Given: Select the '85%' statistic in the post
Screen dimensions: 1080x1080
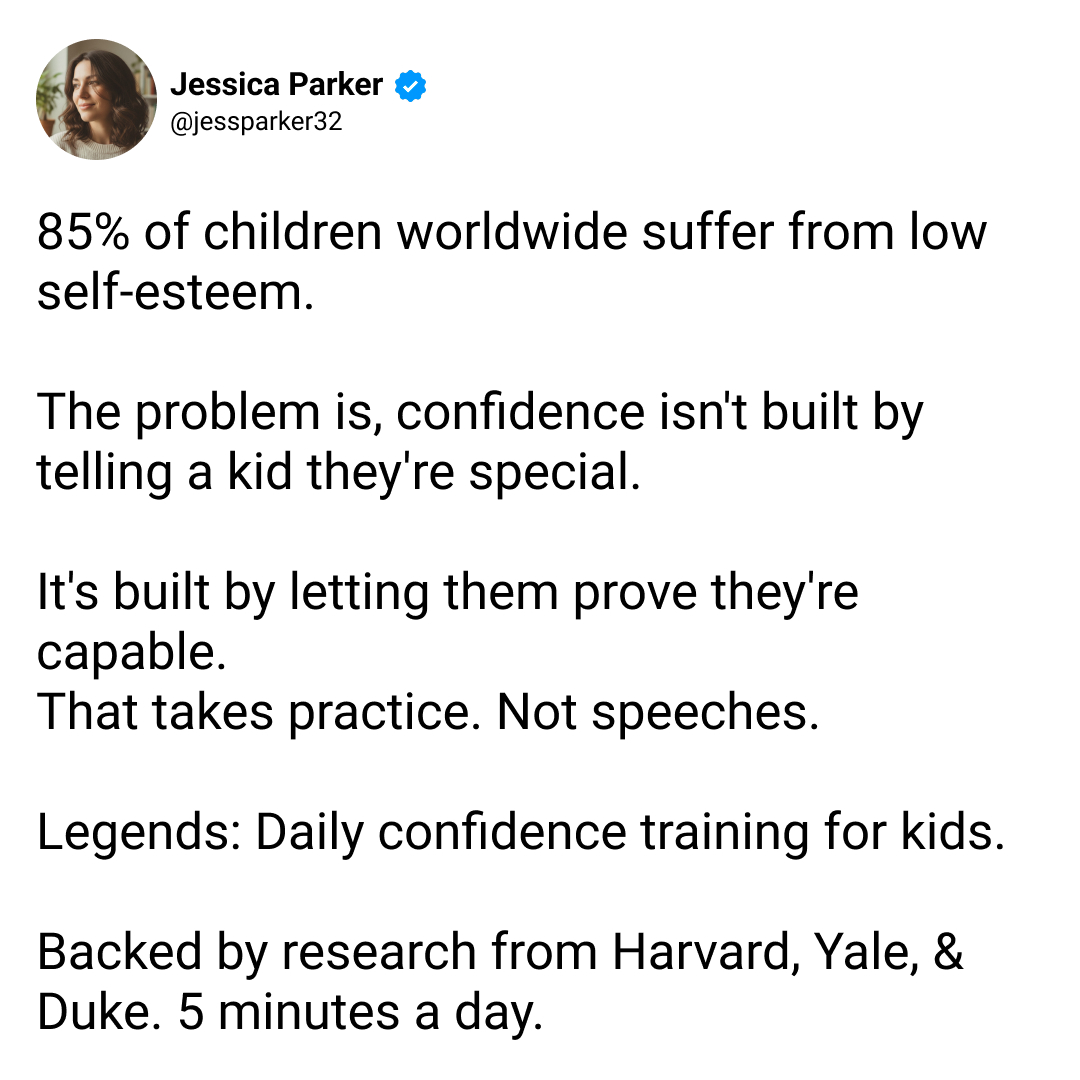Looking at the screenshot, I should tap(83, 232).
